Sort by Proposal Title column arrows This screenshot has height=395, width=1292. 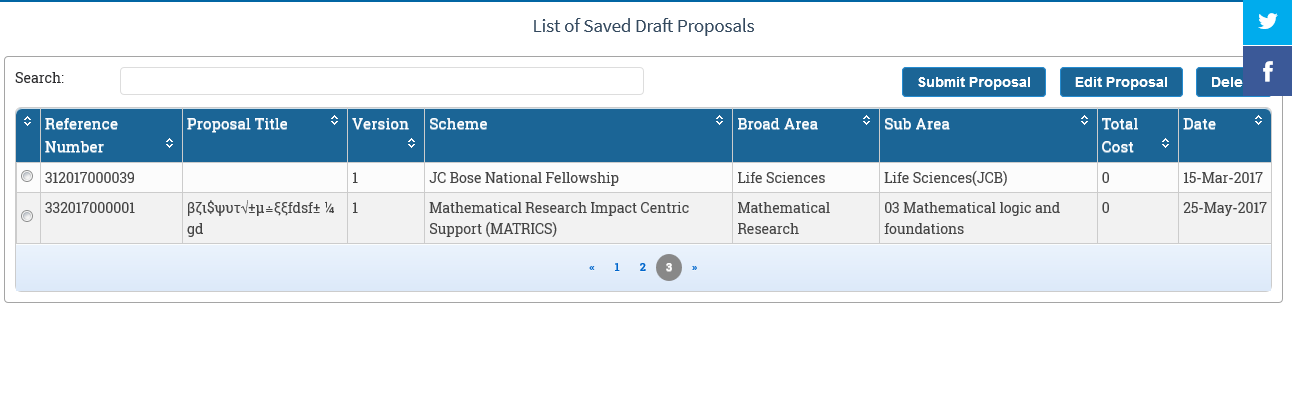tap(334, 120)
